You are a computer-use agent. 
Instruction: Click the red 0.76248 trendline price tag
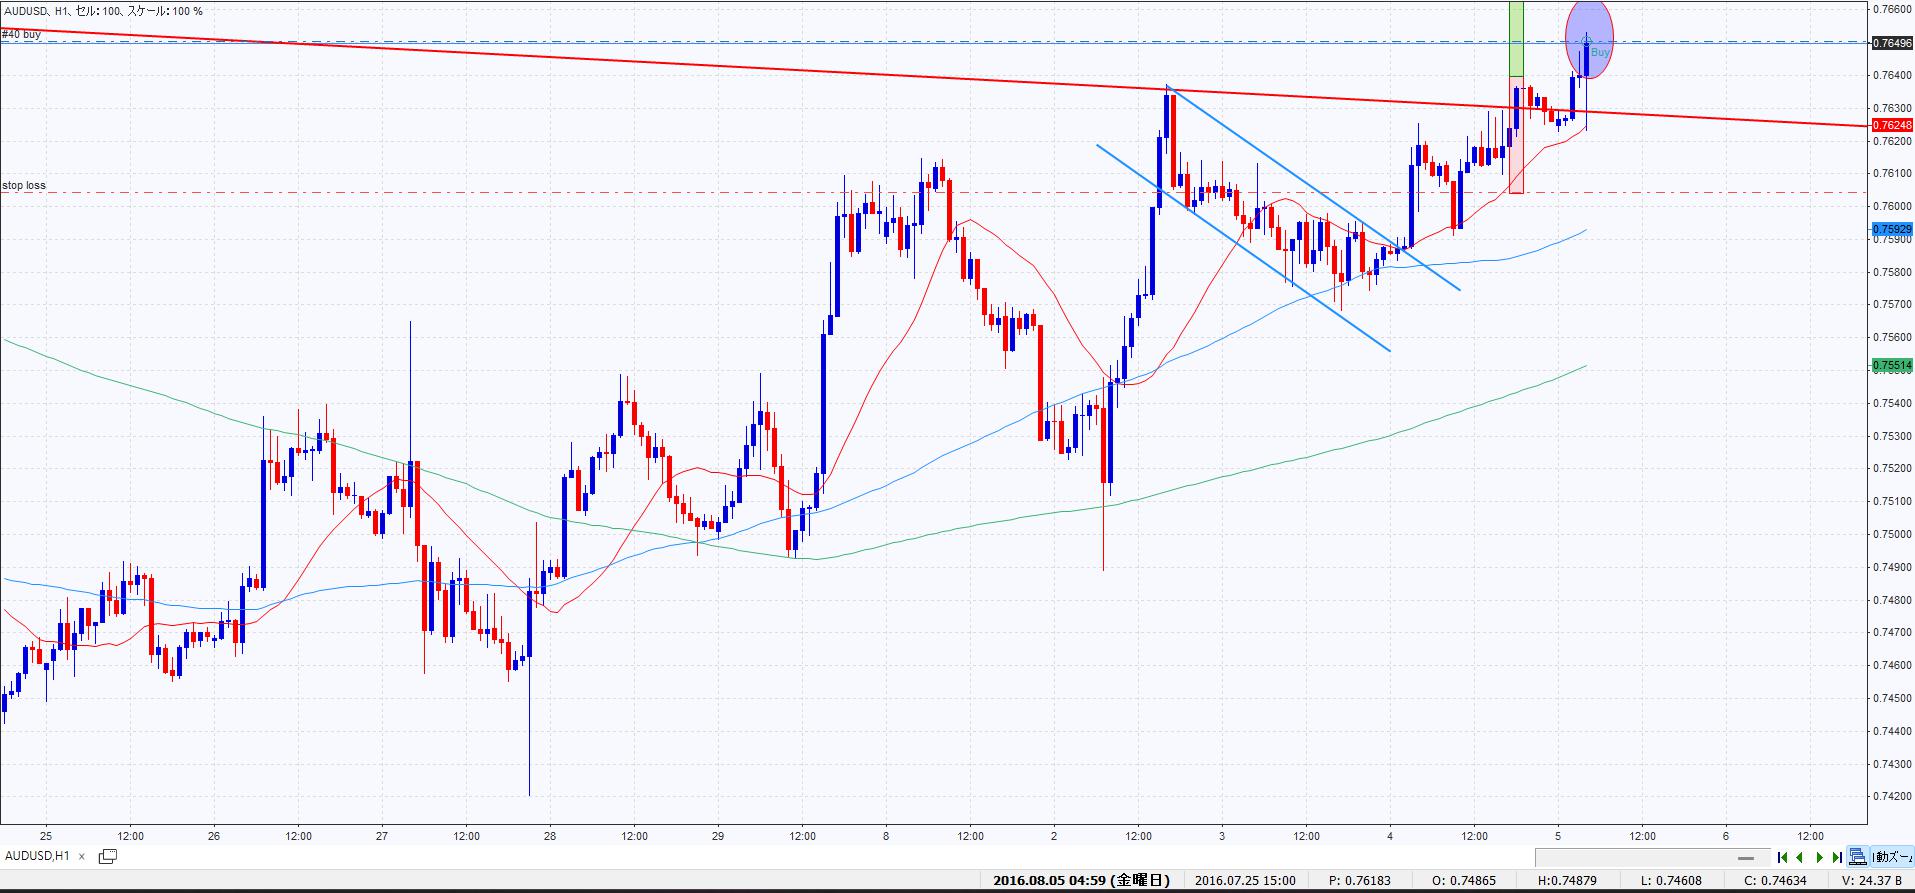click(x=1892, y=125)
